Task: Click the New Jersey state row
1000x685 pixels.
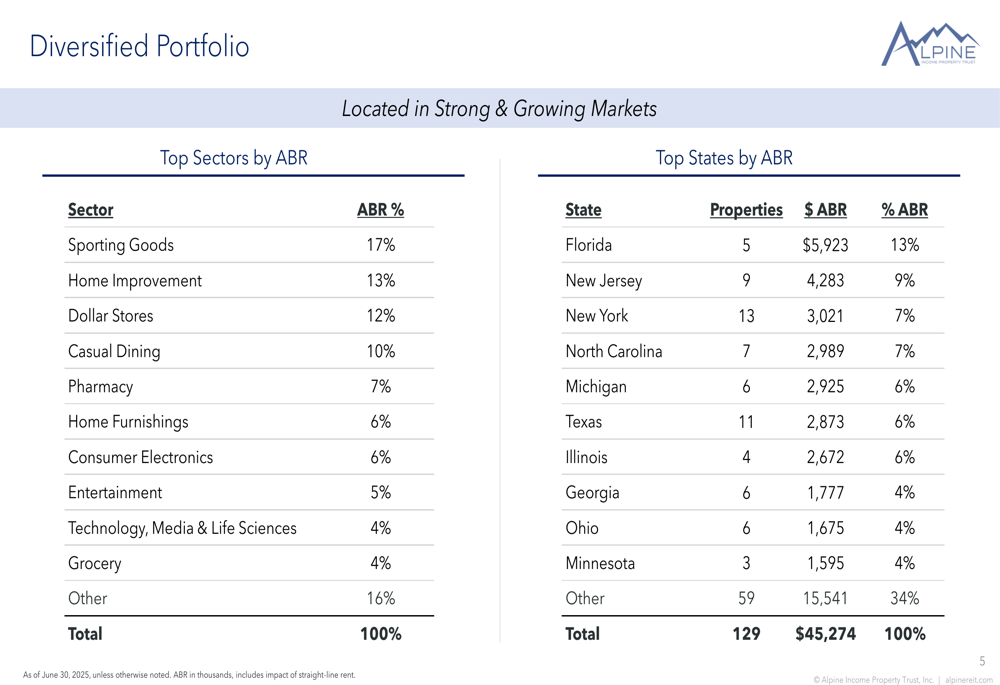Action: (753, 281)
